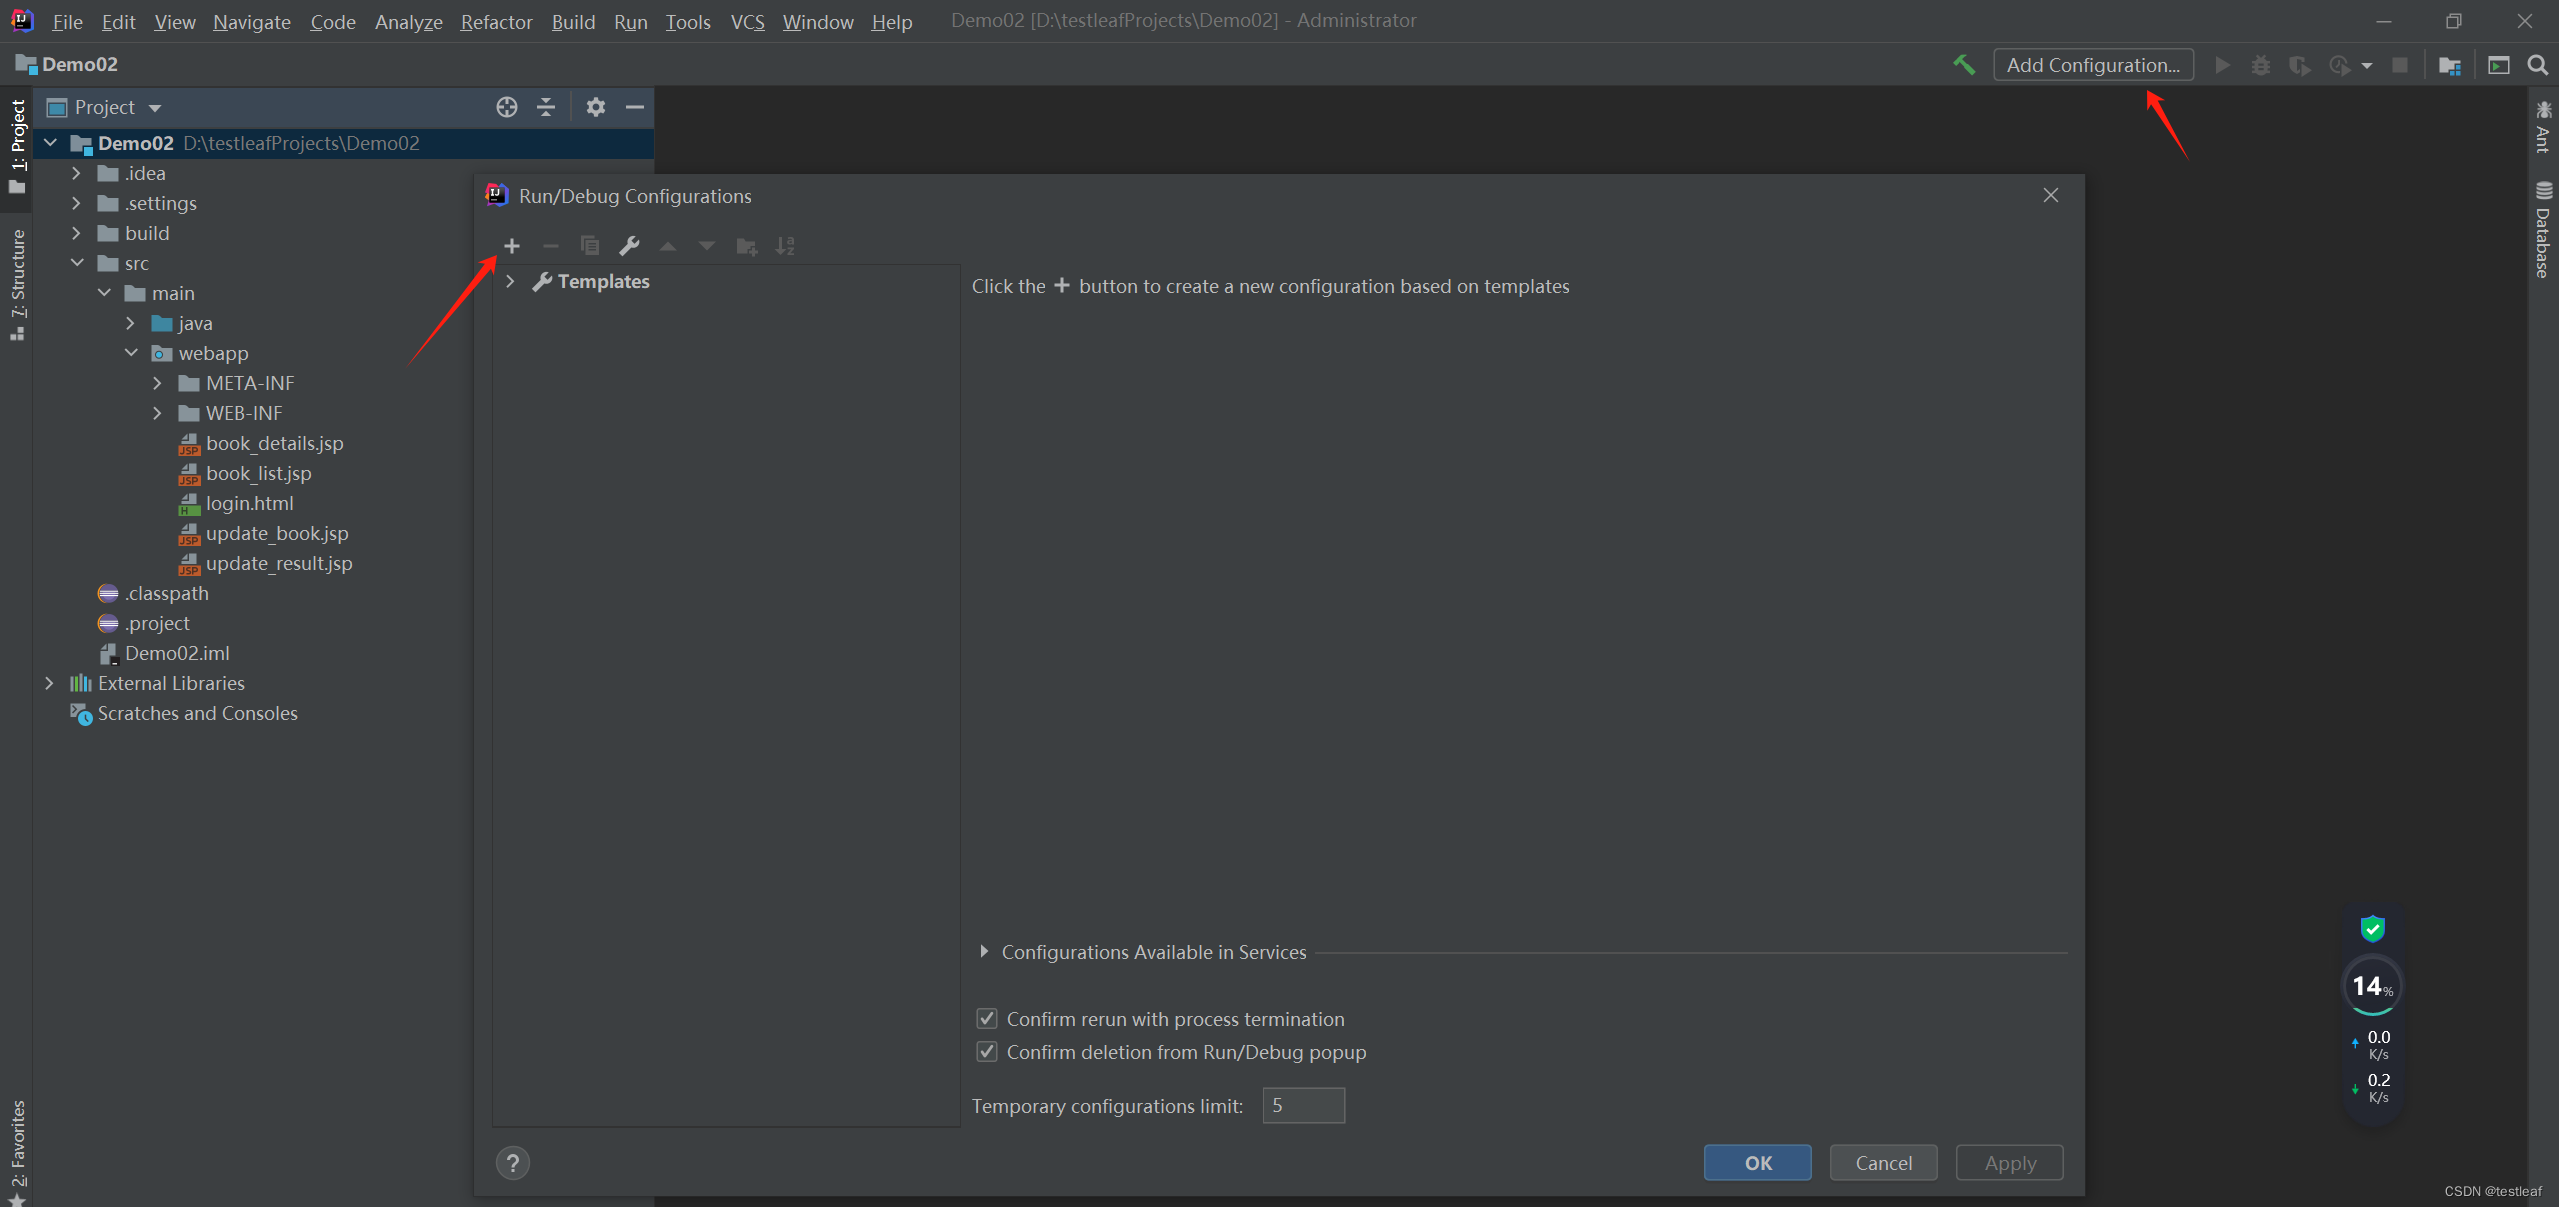Click the help question mark button in the dialog
2559x1207 pixels.
512,1163
